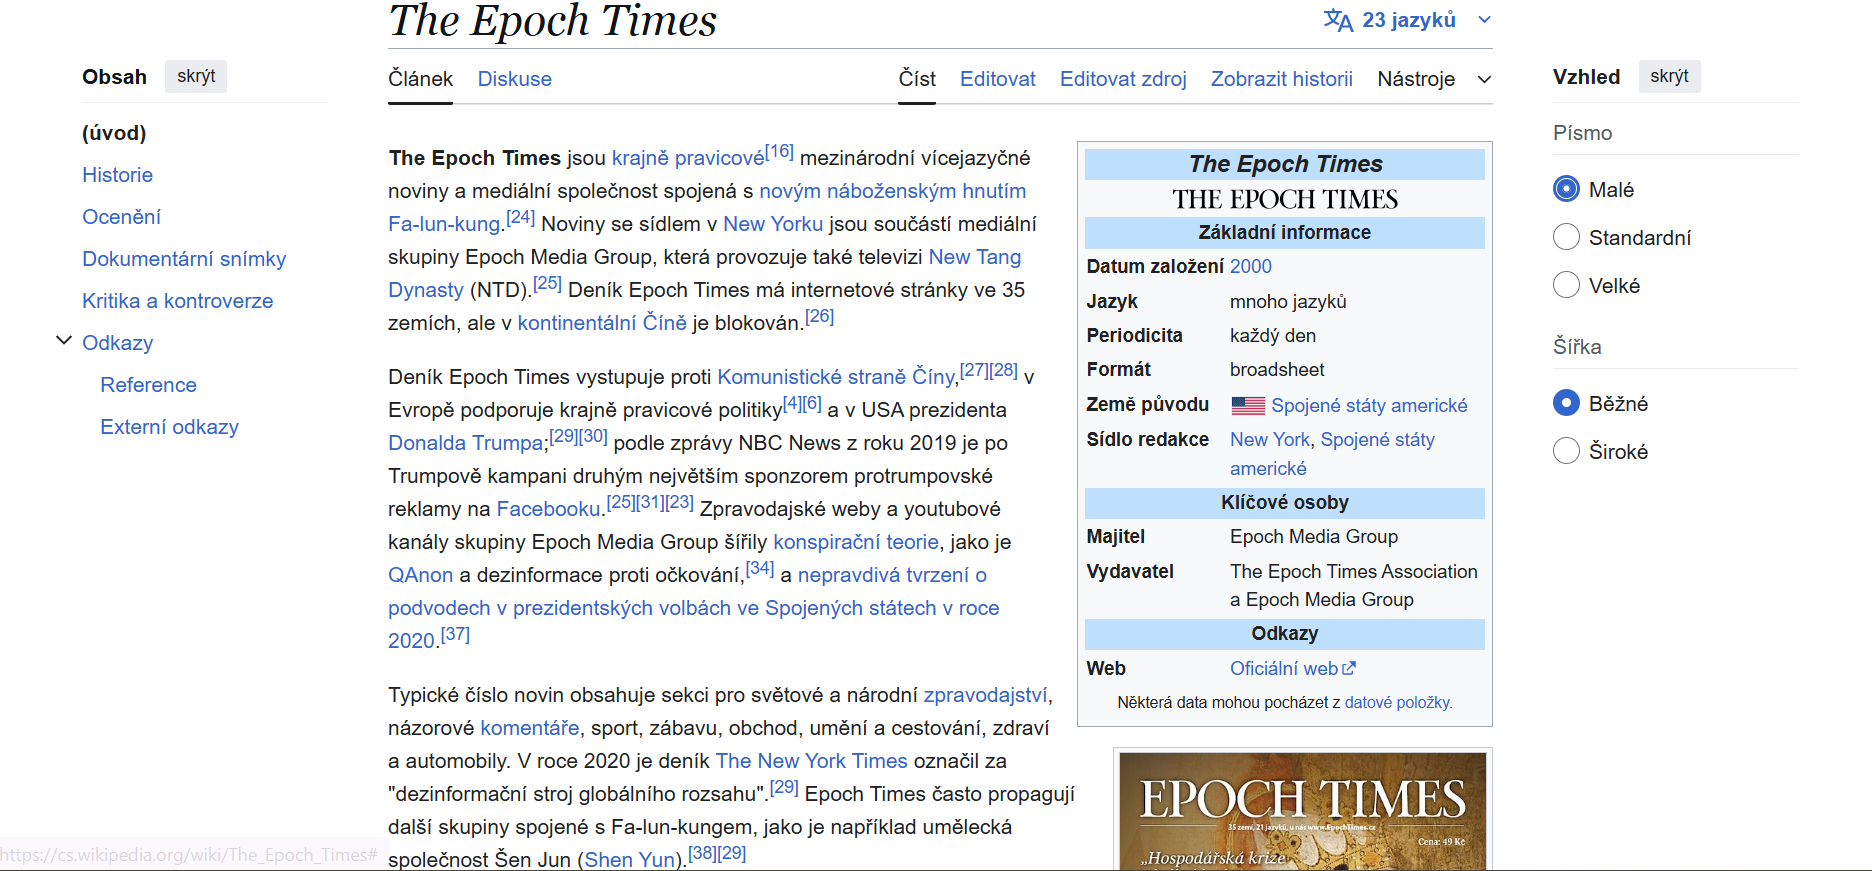Click the Epoch Times newspaper cover image
The height and width of the screenshot is (871, 1872).
click(x=1302, y=810)
